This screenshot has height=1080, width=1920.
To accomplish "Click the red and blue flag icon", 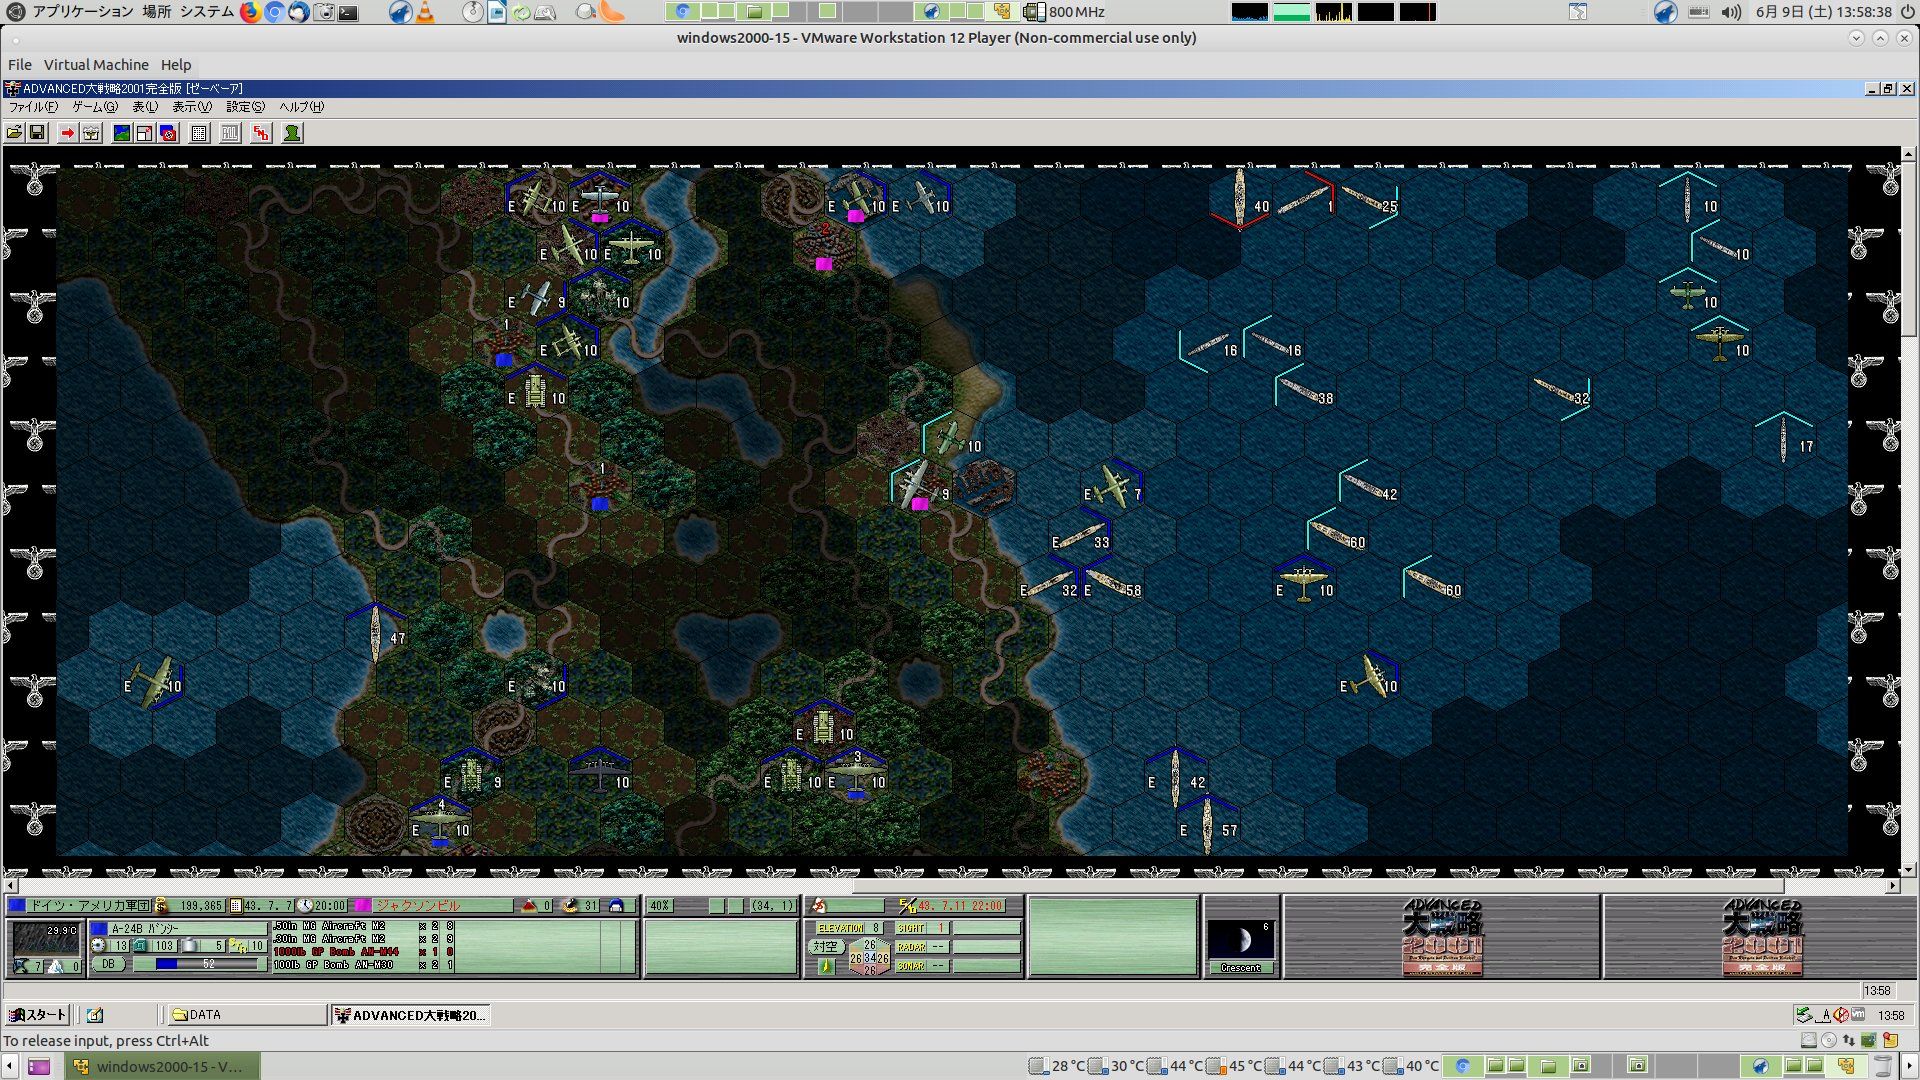I will pos(168,133).
